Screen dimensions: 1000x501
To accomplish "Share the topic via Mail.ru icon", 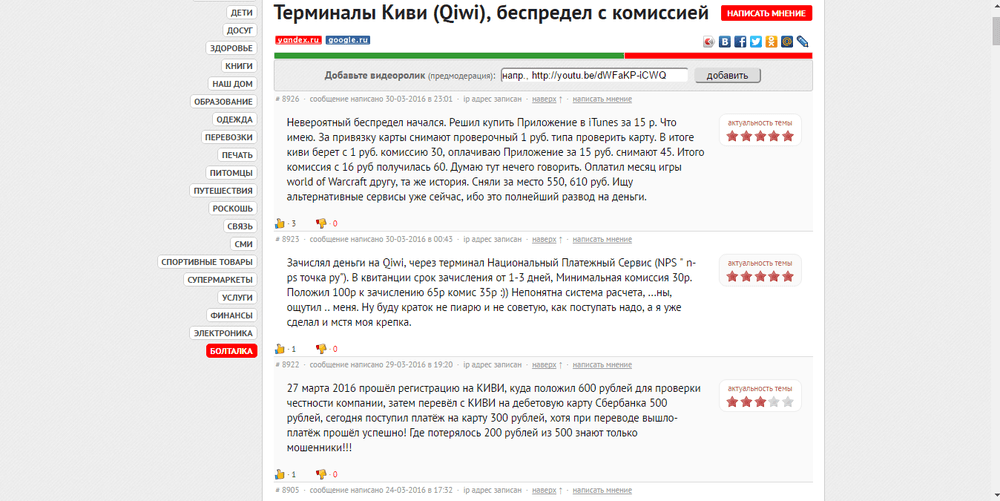I will click(787, 42).
